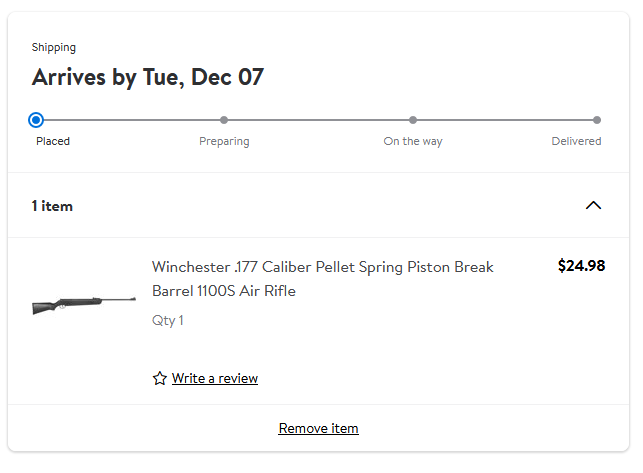Screen dimensions: 643x473
Task: Click the Shipping label
Action: point(54,48)
